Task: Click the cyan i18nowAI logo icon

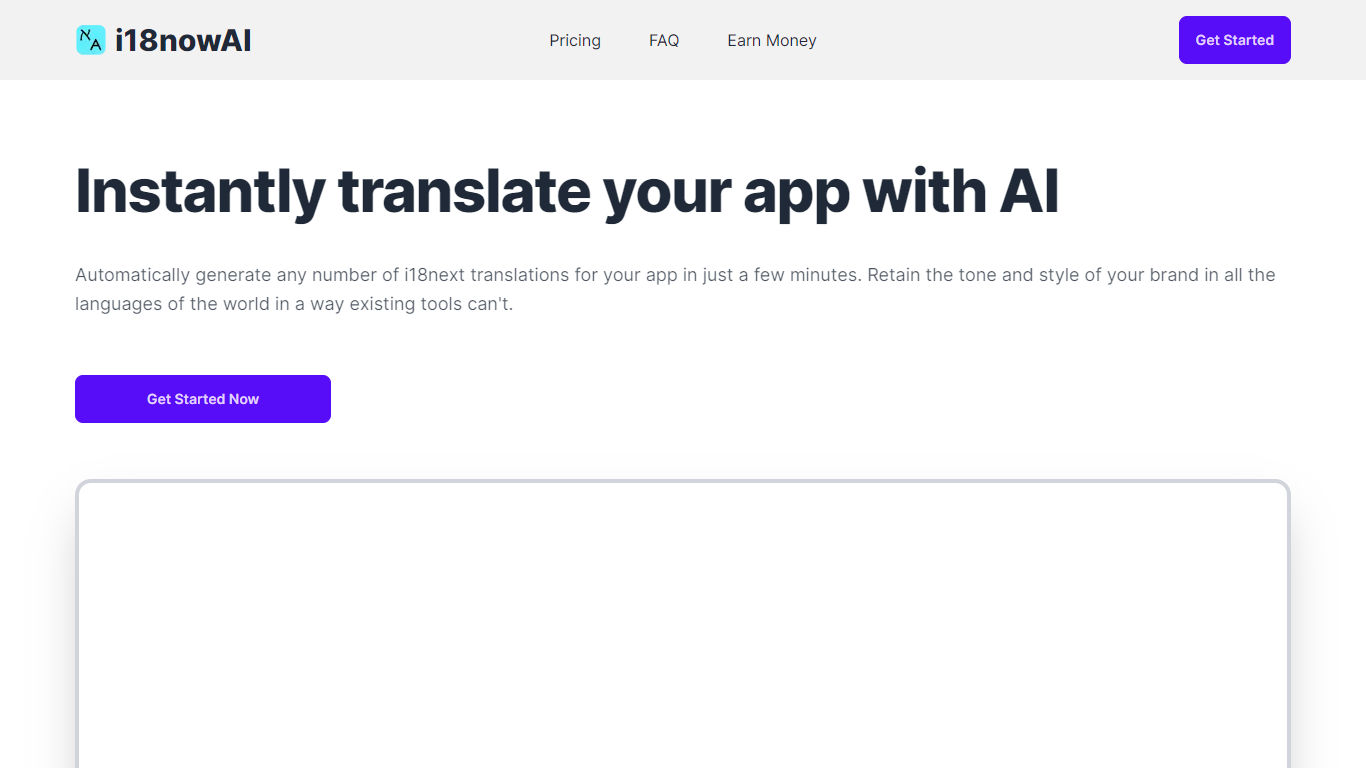Action: tap(91, 40)
